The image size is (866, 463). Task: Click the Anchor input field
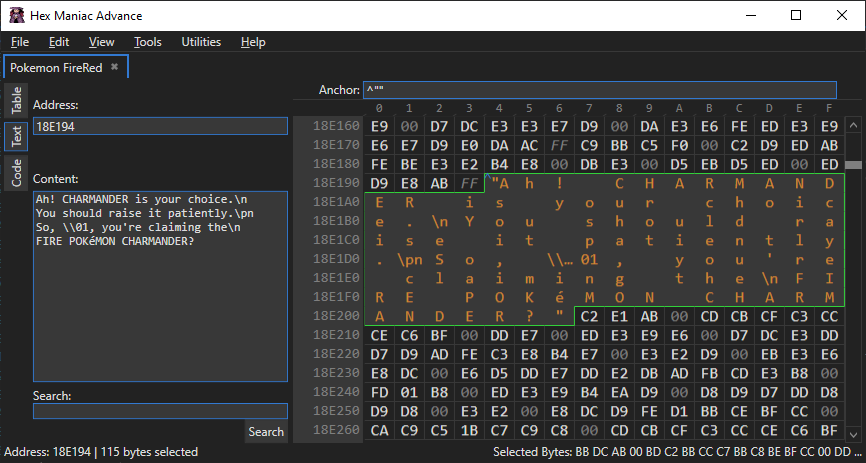pyautogui.click(x=599, y=90)
